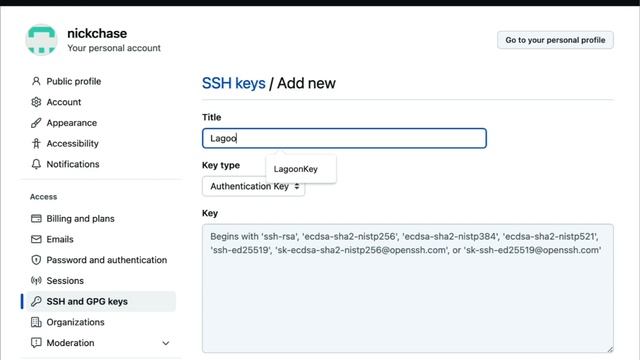640x360 pixels.
Task: Click the Sessions broadcast icon
Action: (x=36, y=280)
